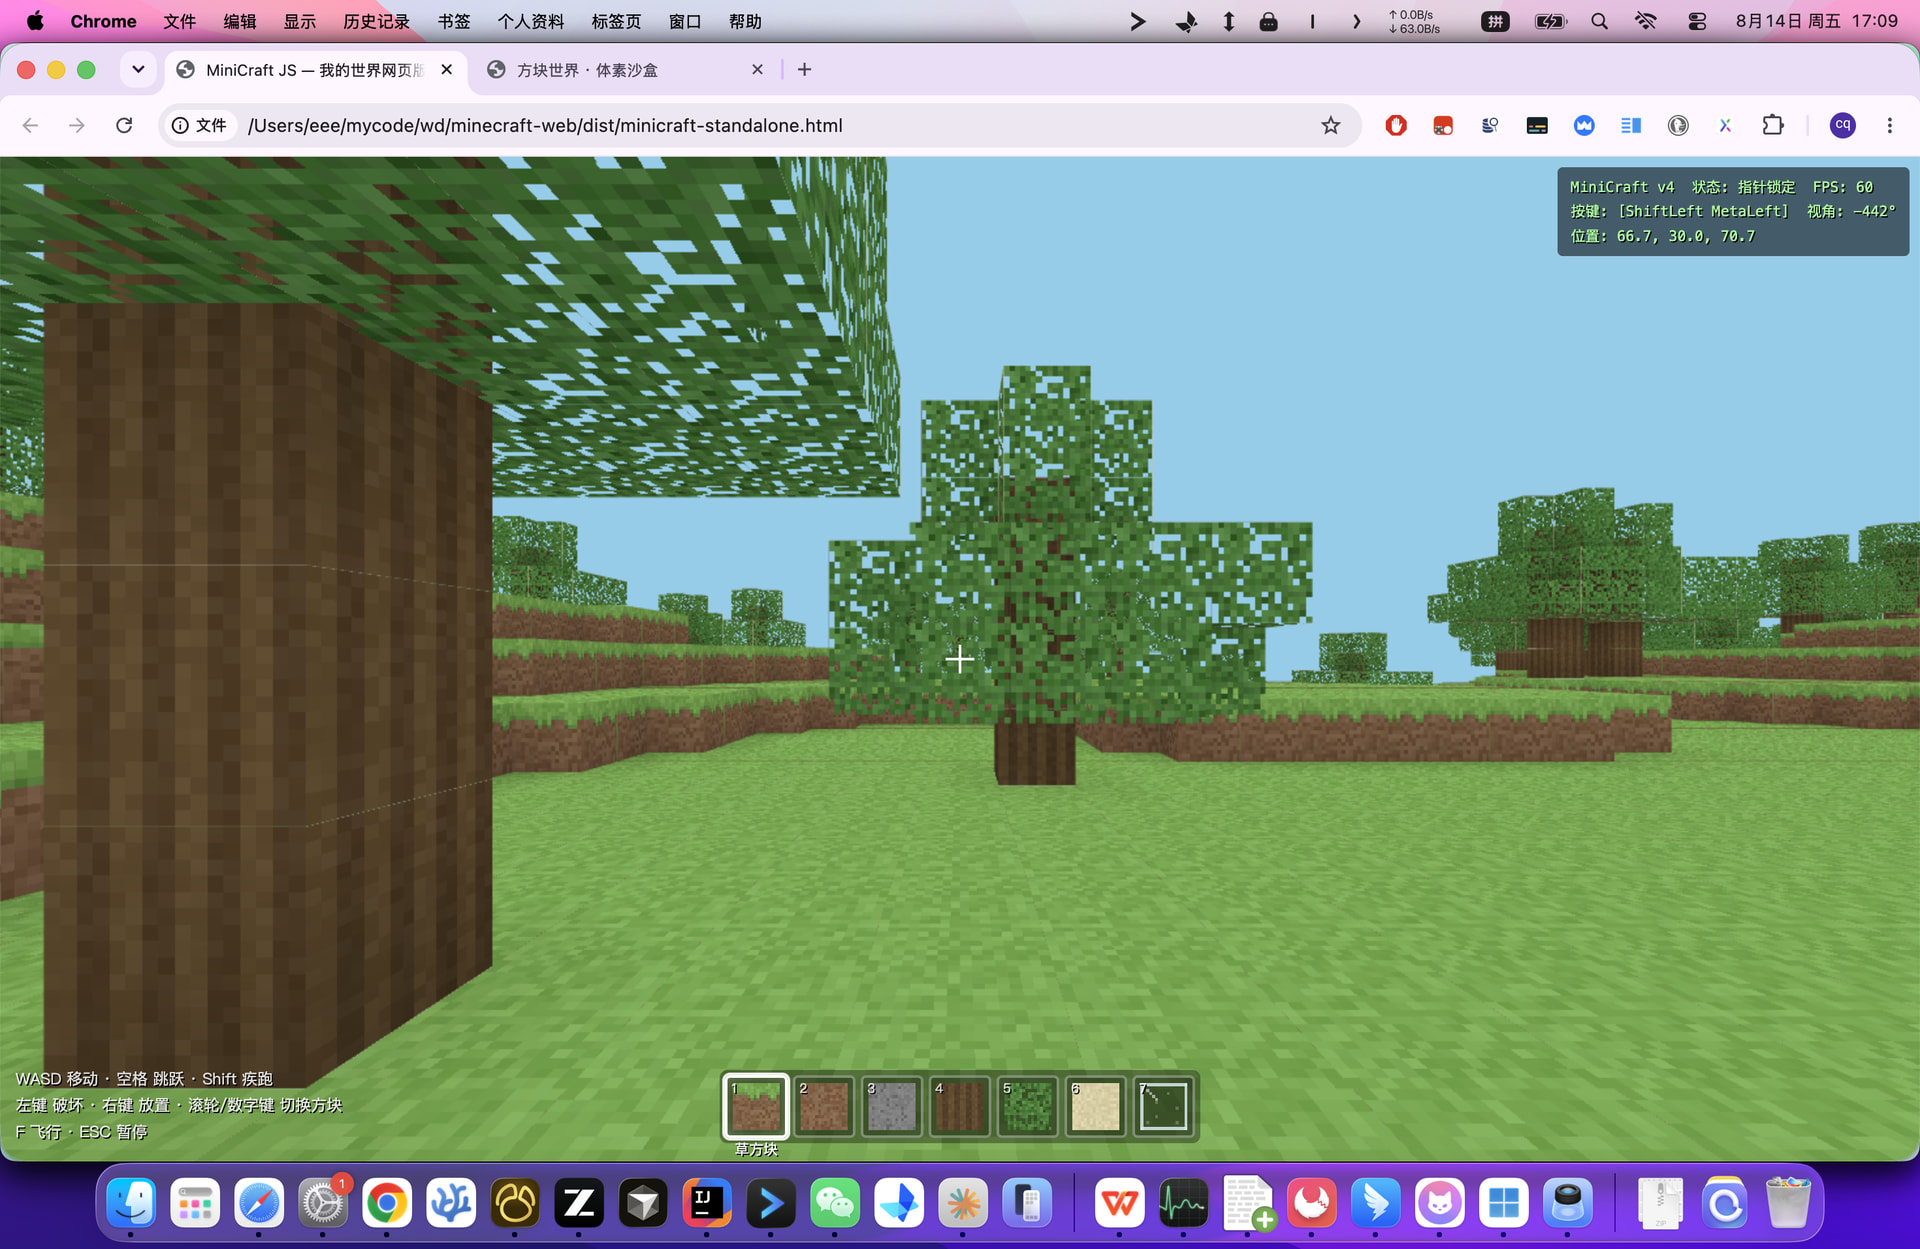1920x1249 pixels.
Task: Select the leaves block in hotbar slot 5
Action: click(x=1028, y=1106)
